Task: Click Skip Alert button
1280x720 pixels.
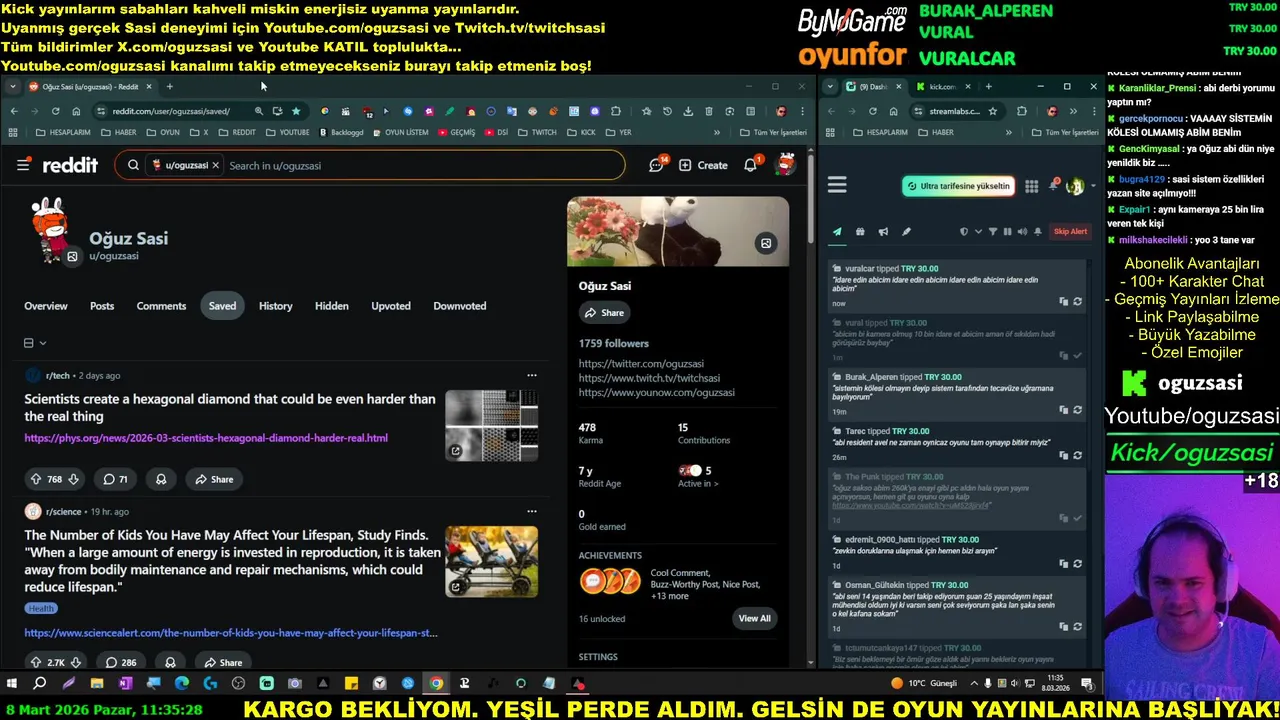Action: 1070,232
